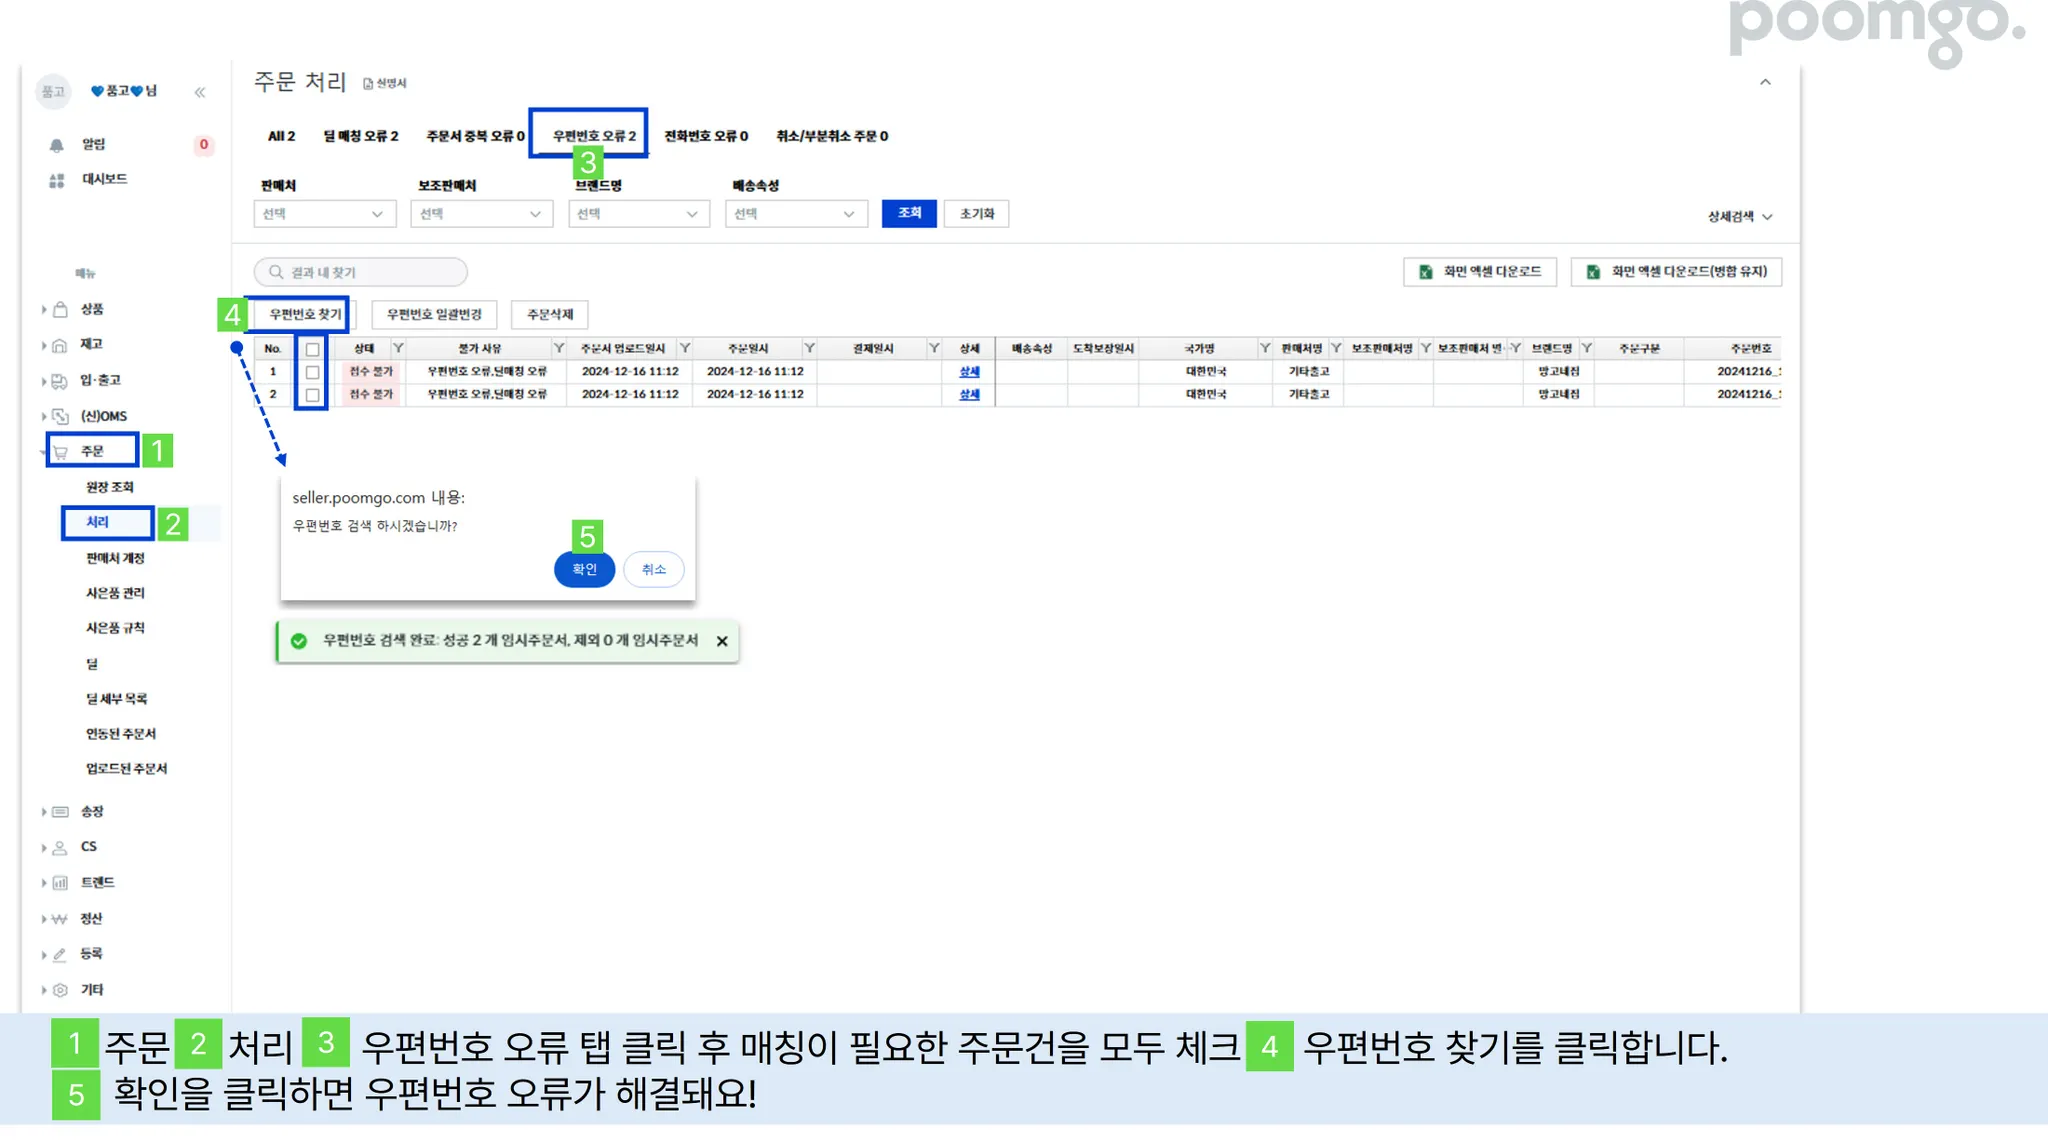Click the 정산 won currency icon
This screenshot has width=2048, height=1140.
pos(60,919)
